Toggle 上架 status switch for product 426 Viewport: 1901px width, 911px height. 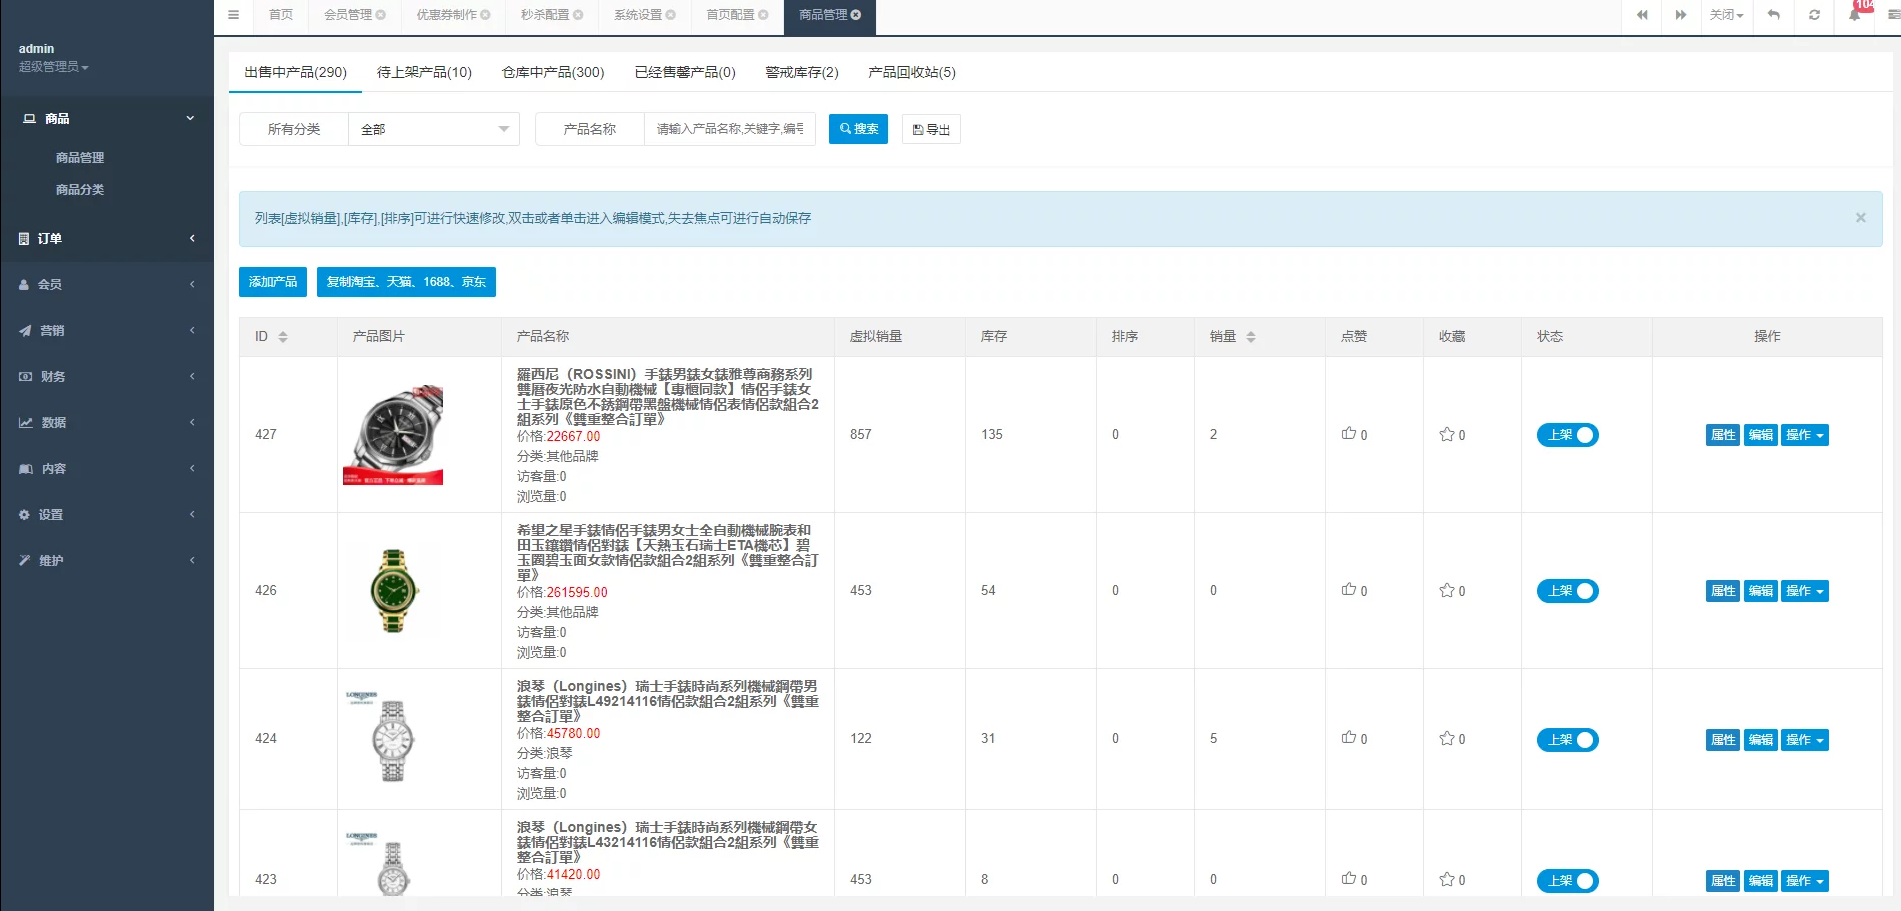click(x=1567, y=591)
